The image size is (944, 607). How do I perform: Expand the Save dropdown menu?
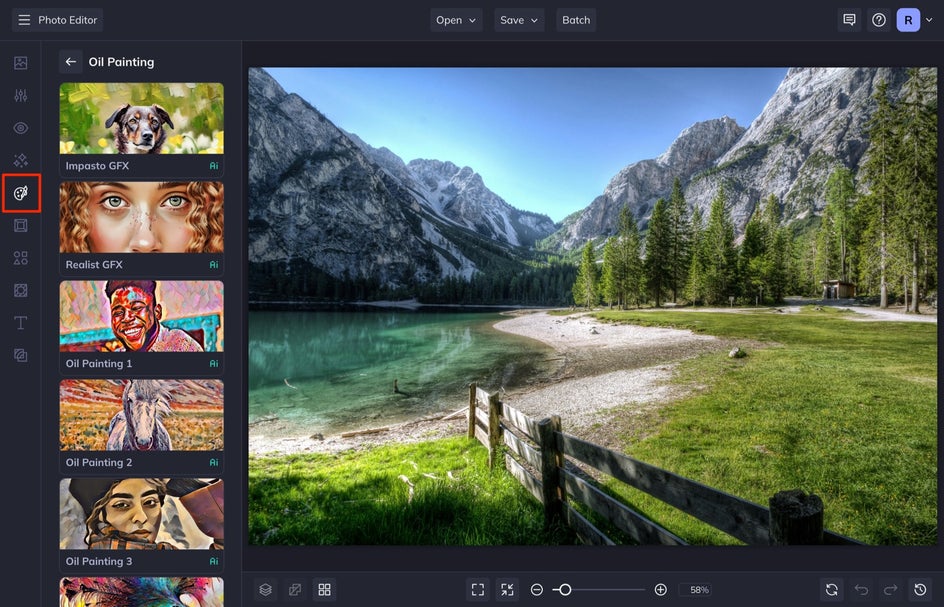pyautogui.click(x=519, y=20)
